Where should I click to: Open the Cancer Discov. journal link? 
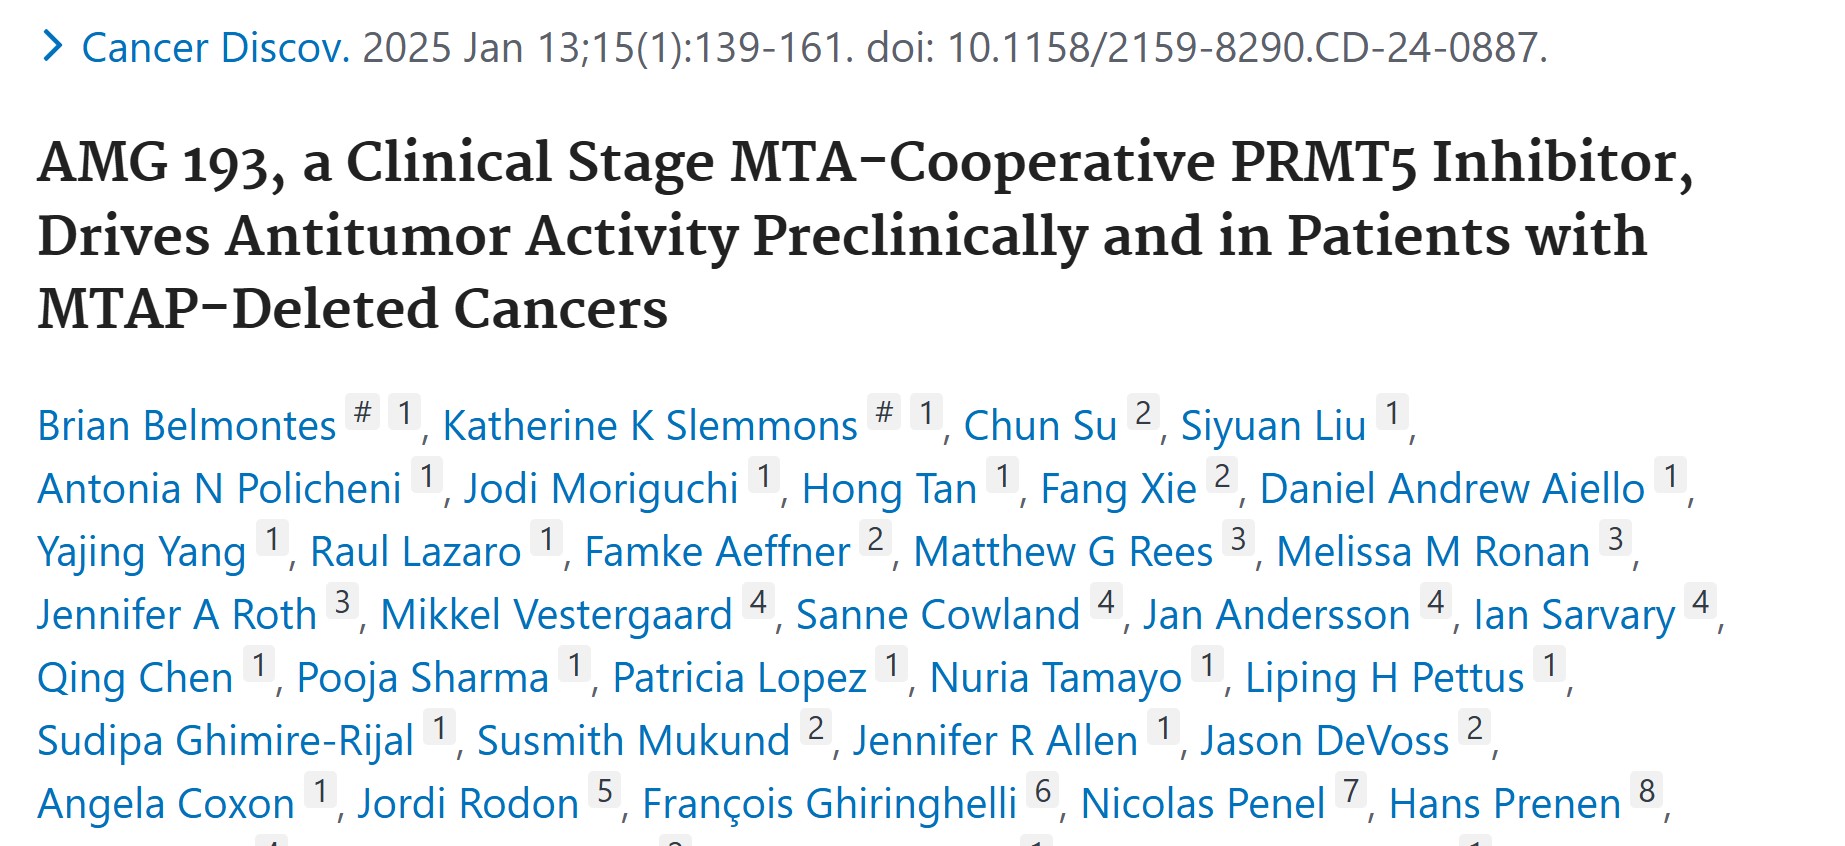pos(215,48)
